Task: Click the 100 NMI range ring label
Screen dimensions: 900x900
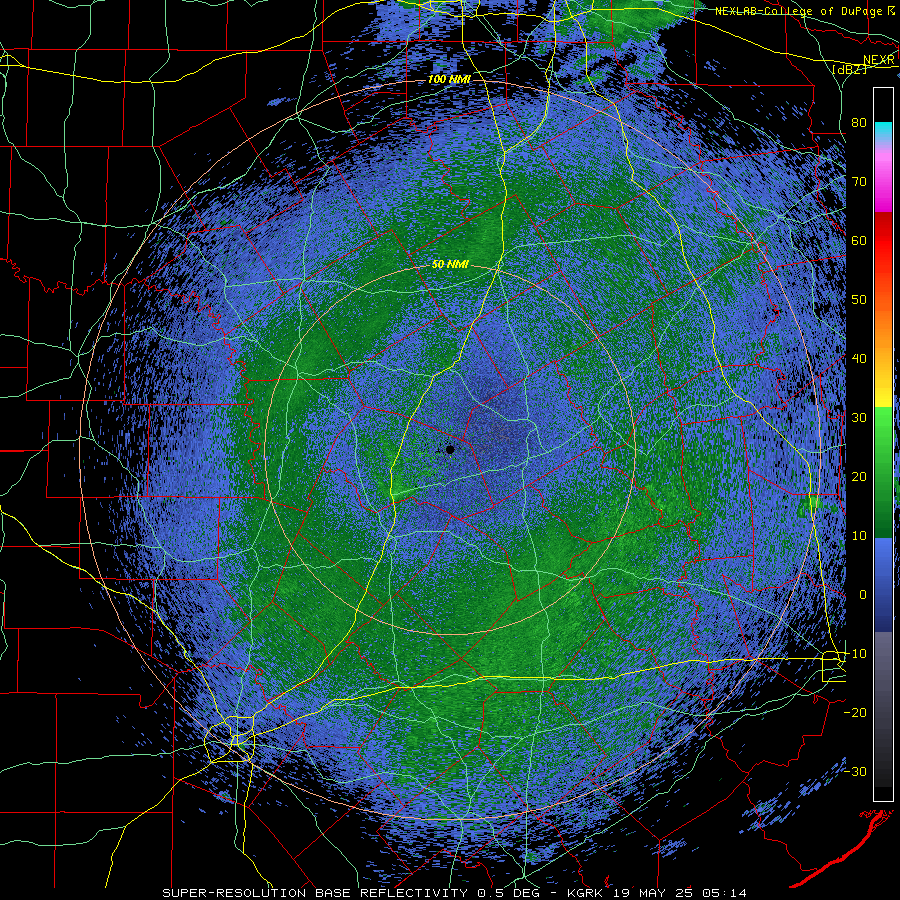Action: click(x=449, y=79)
